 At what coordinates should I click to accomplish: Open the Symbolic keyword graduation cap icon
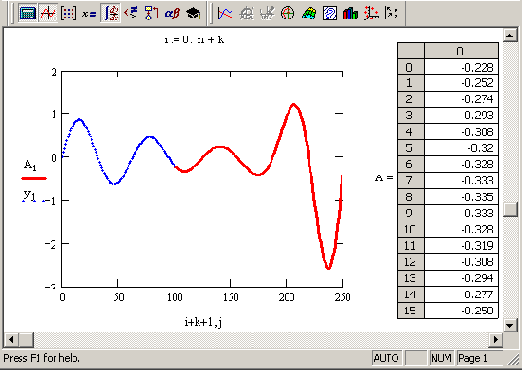pos(193,13)
